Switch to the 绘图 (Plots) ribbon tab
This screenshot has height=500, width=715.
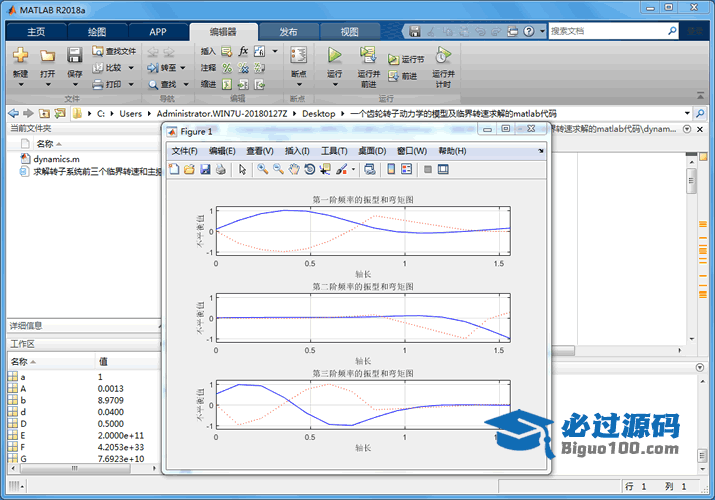(97, 32)
